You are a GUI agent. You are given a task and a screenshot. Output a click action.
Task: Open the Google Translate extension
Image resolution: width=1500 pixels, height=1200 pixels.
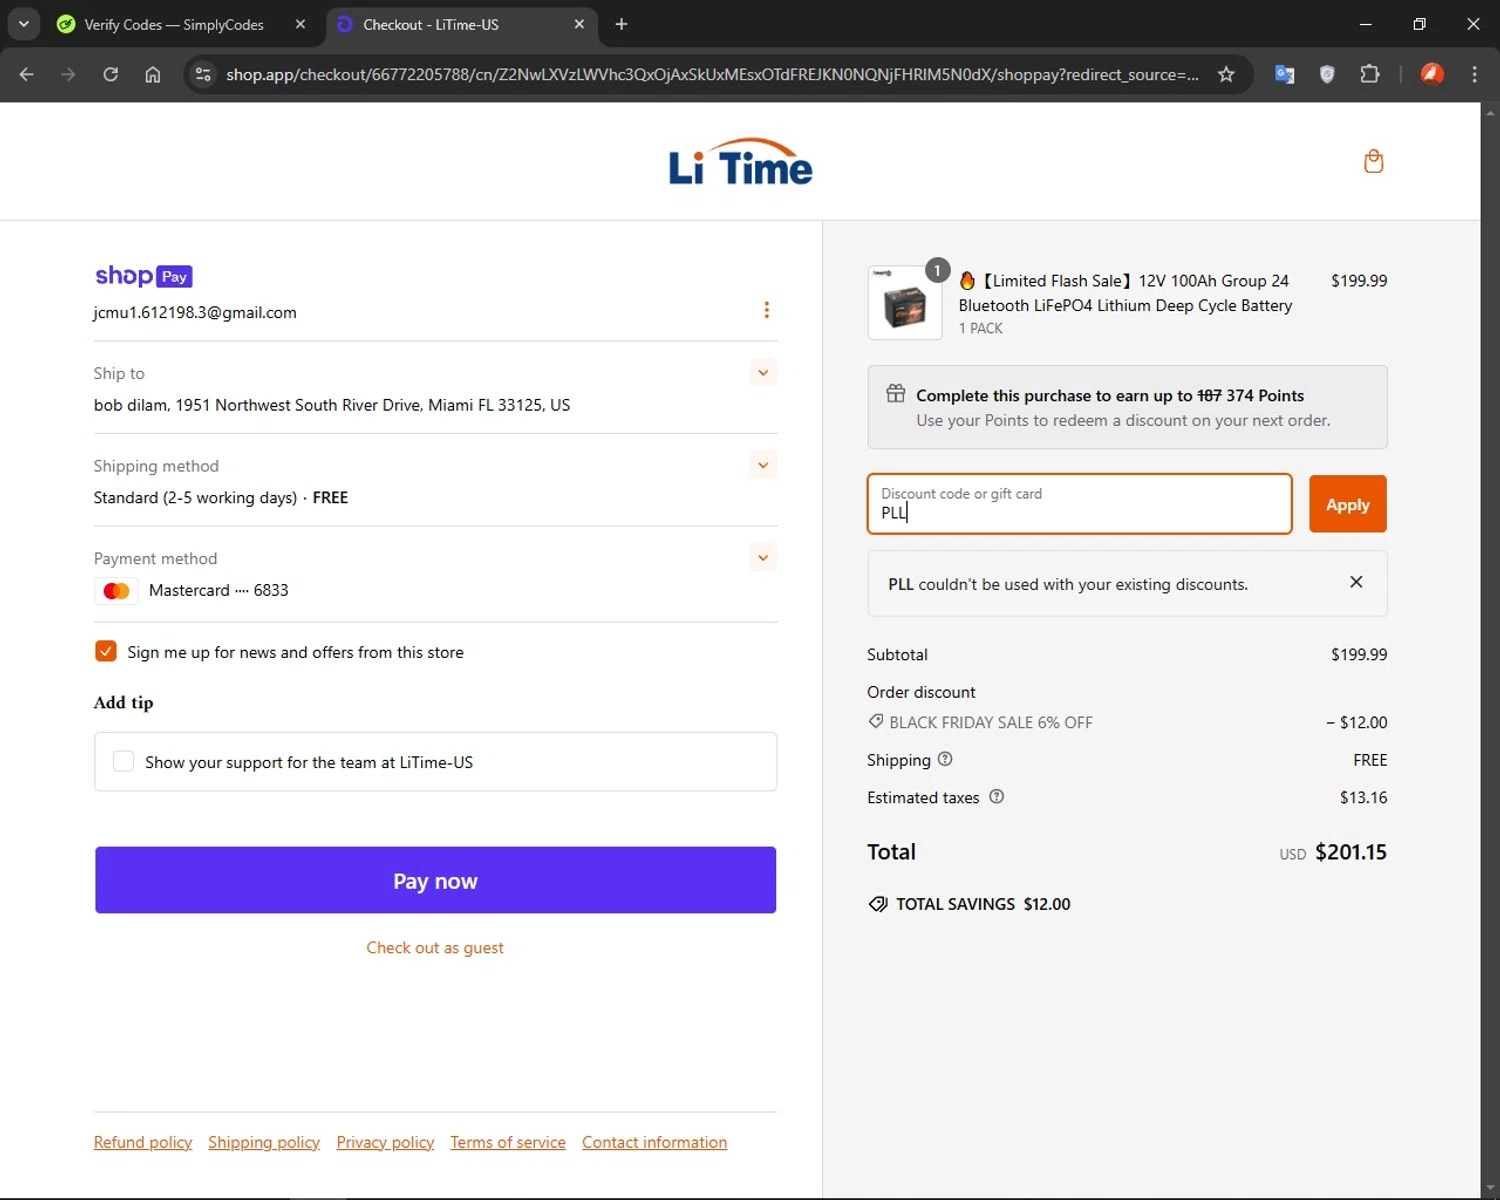(x=1285, y=74)
